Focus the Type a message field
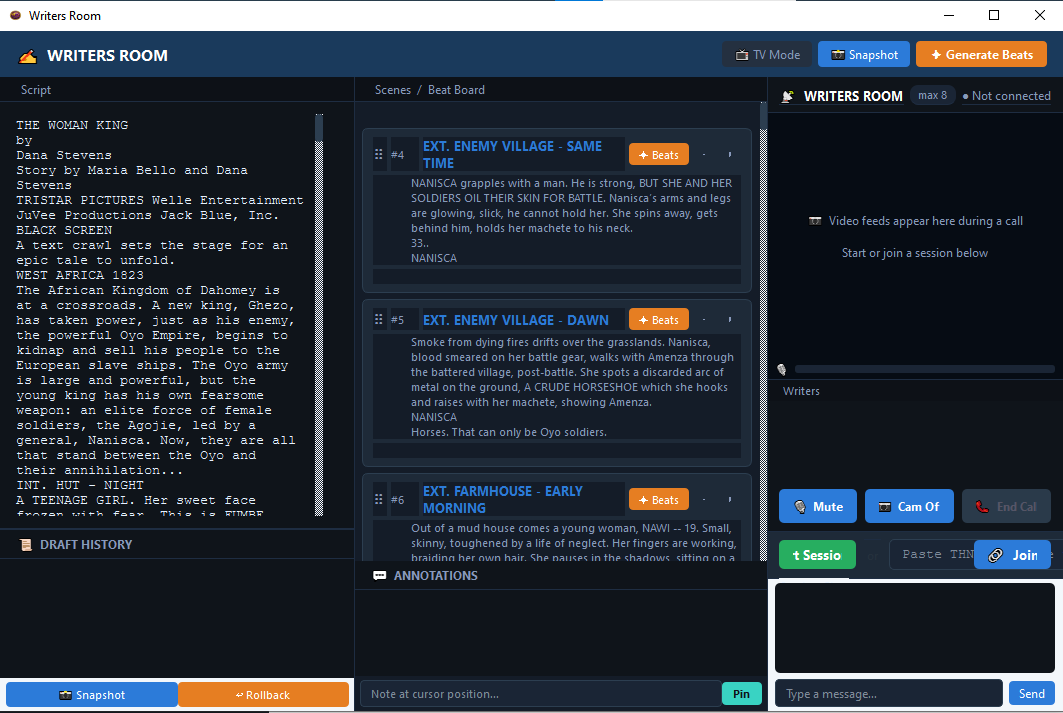This screenshot has width=1063, height=713. pos(889,693)
